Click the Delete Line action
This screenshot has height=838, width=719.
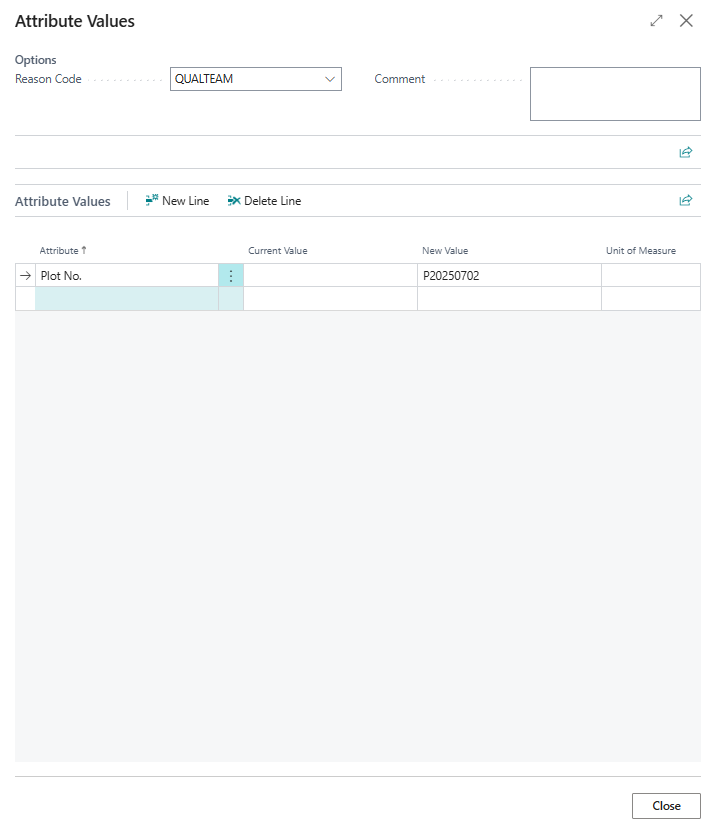pyautogui.click(x=264, y=201)
